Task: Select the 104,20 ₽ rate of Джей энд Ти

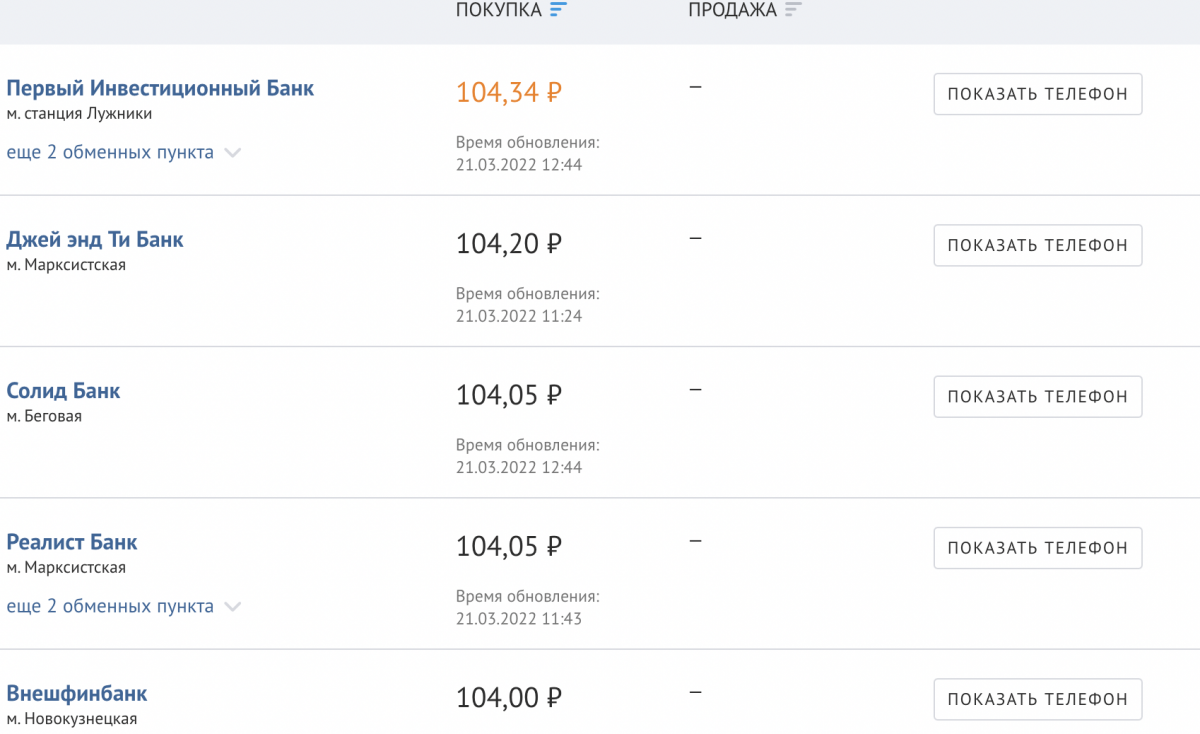Action: pos(509,244)
